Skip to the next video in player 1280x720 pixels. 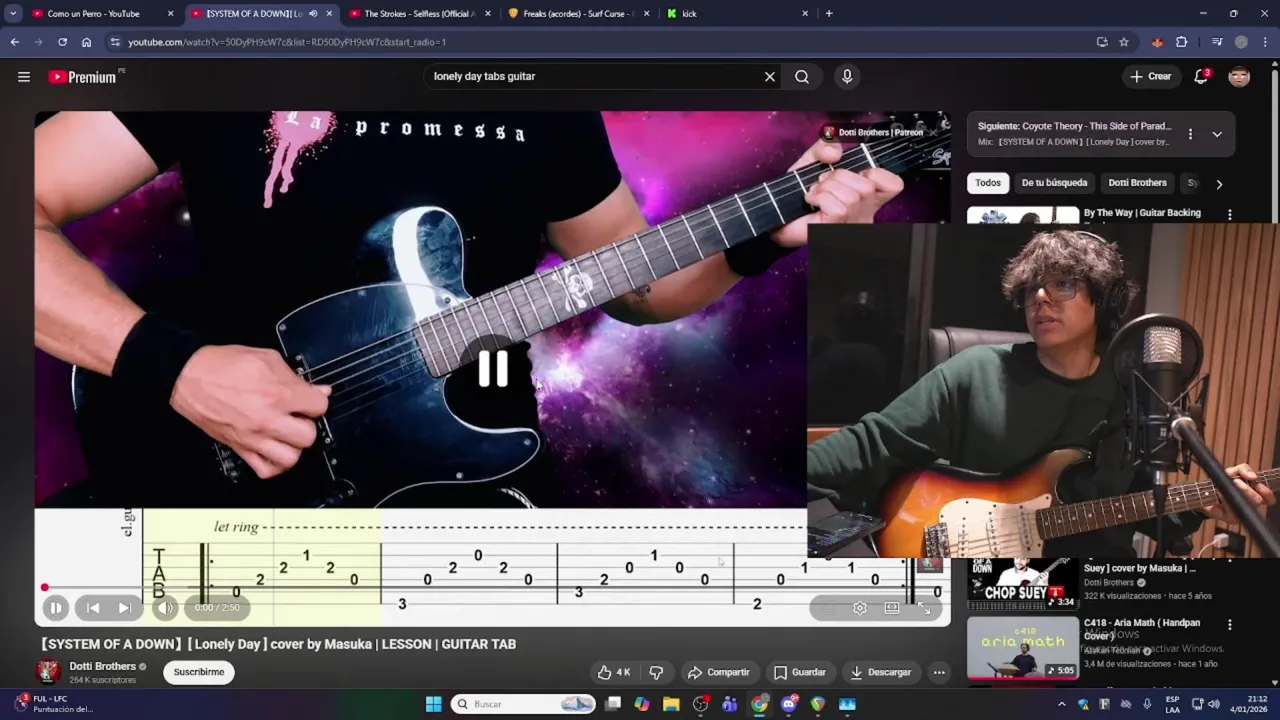(x=124, y=607)
